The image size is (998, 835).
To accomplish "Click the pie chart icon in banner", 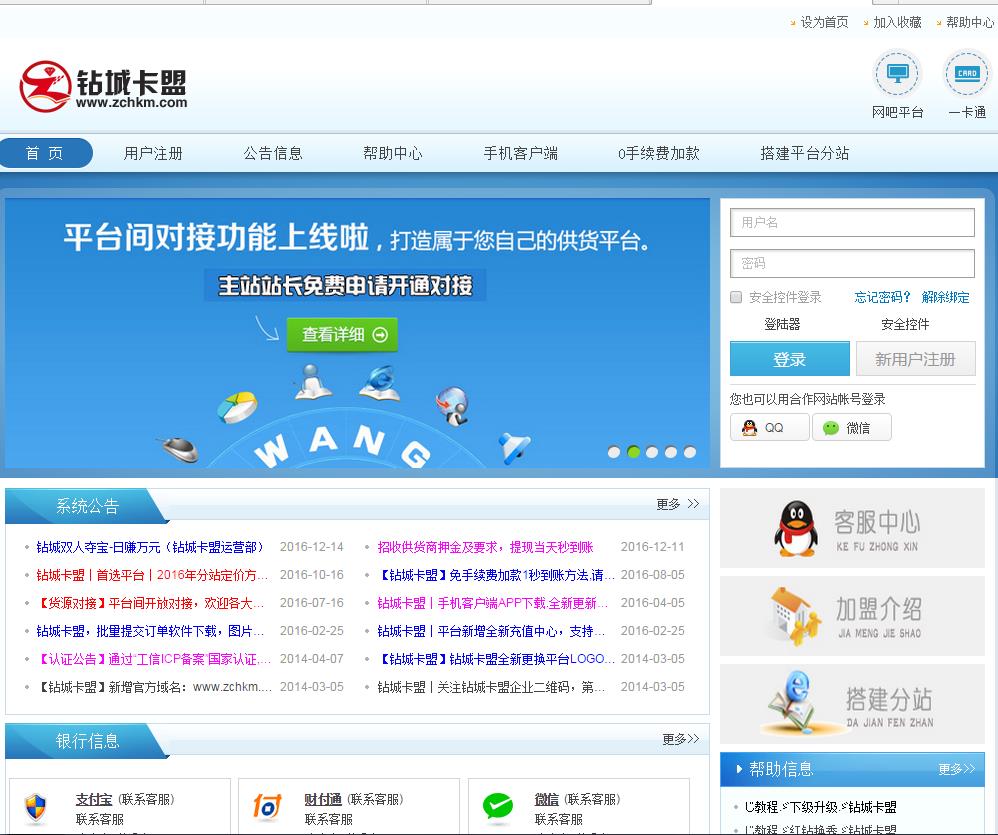I will [x=237, y=407].
